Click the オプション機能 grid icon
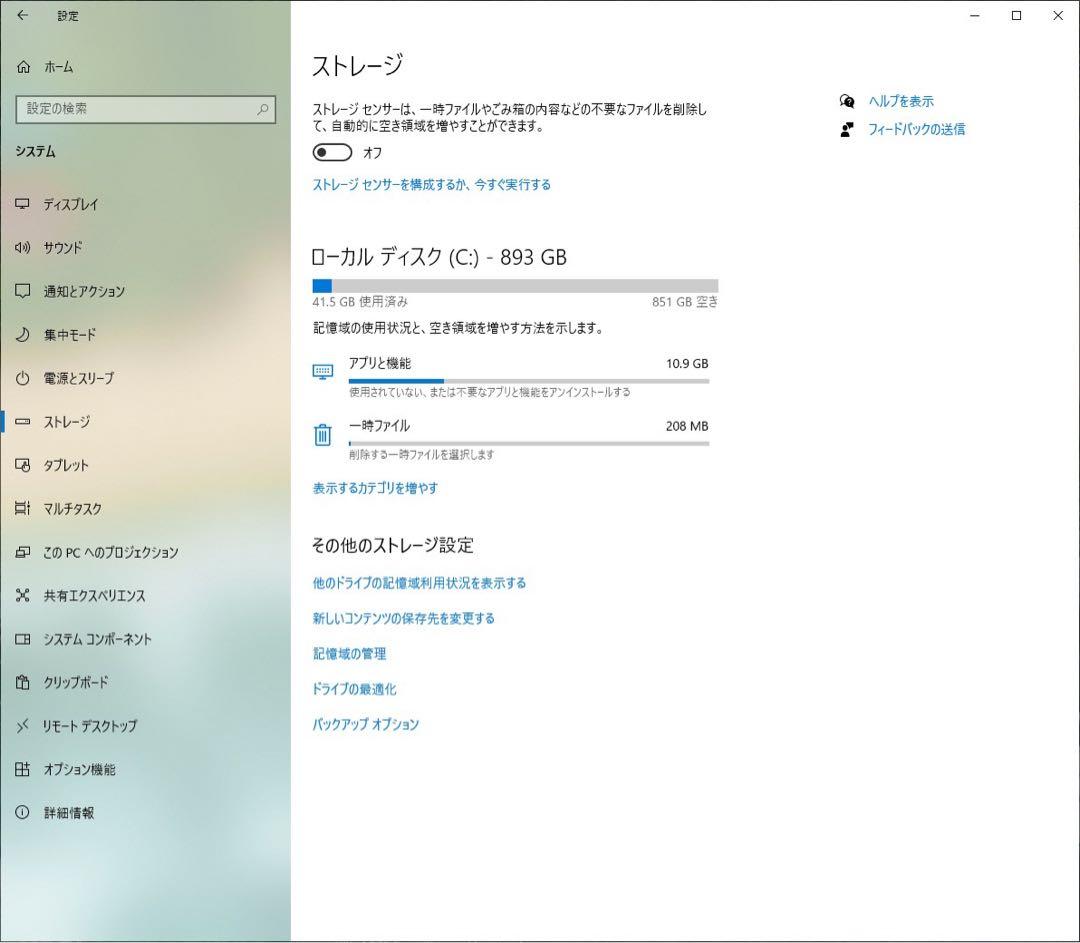Viewport: 1080px width, 943px height. (23, 769)
